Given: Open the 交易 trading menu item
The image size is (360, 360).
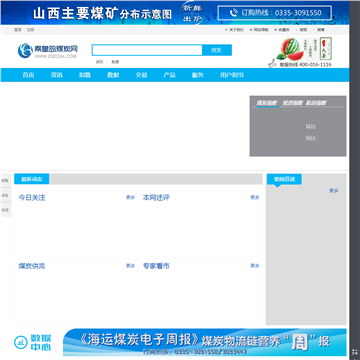Looking at the screenshot, I should 141,75.
